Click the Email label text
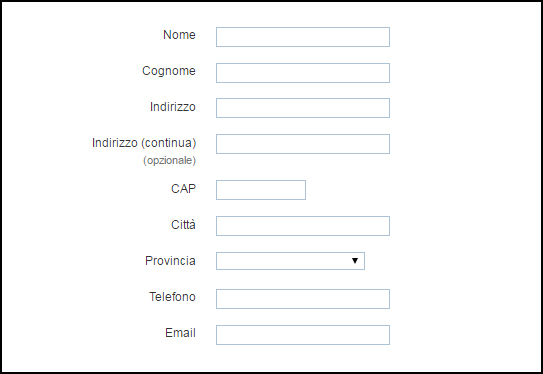 180,333
